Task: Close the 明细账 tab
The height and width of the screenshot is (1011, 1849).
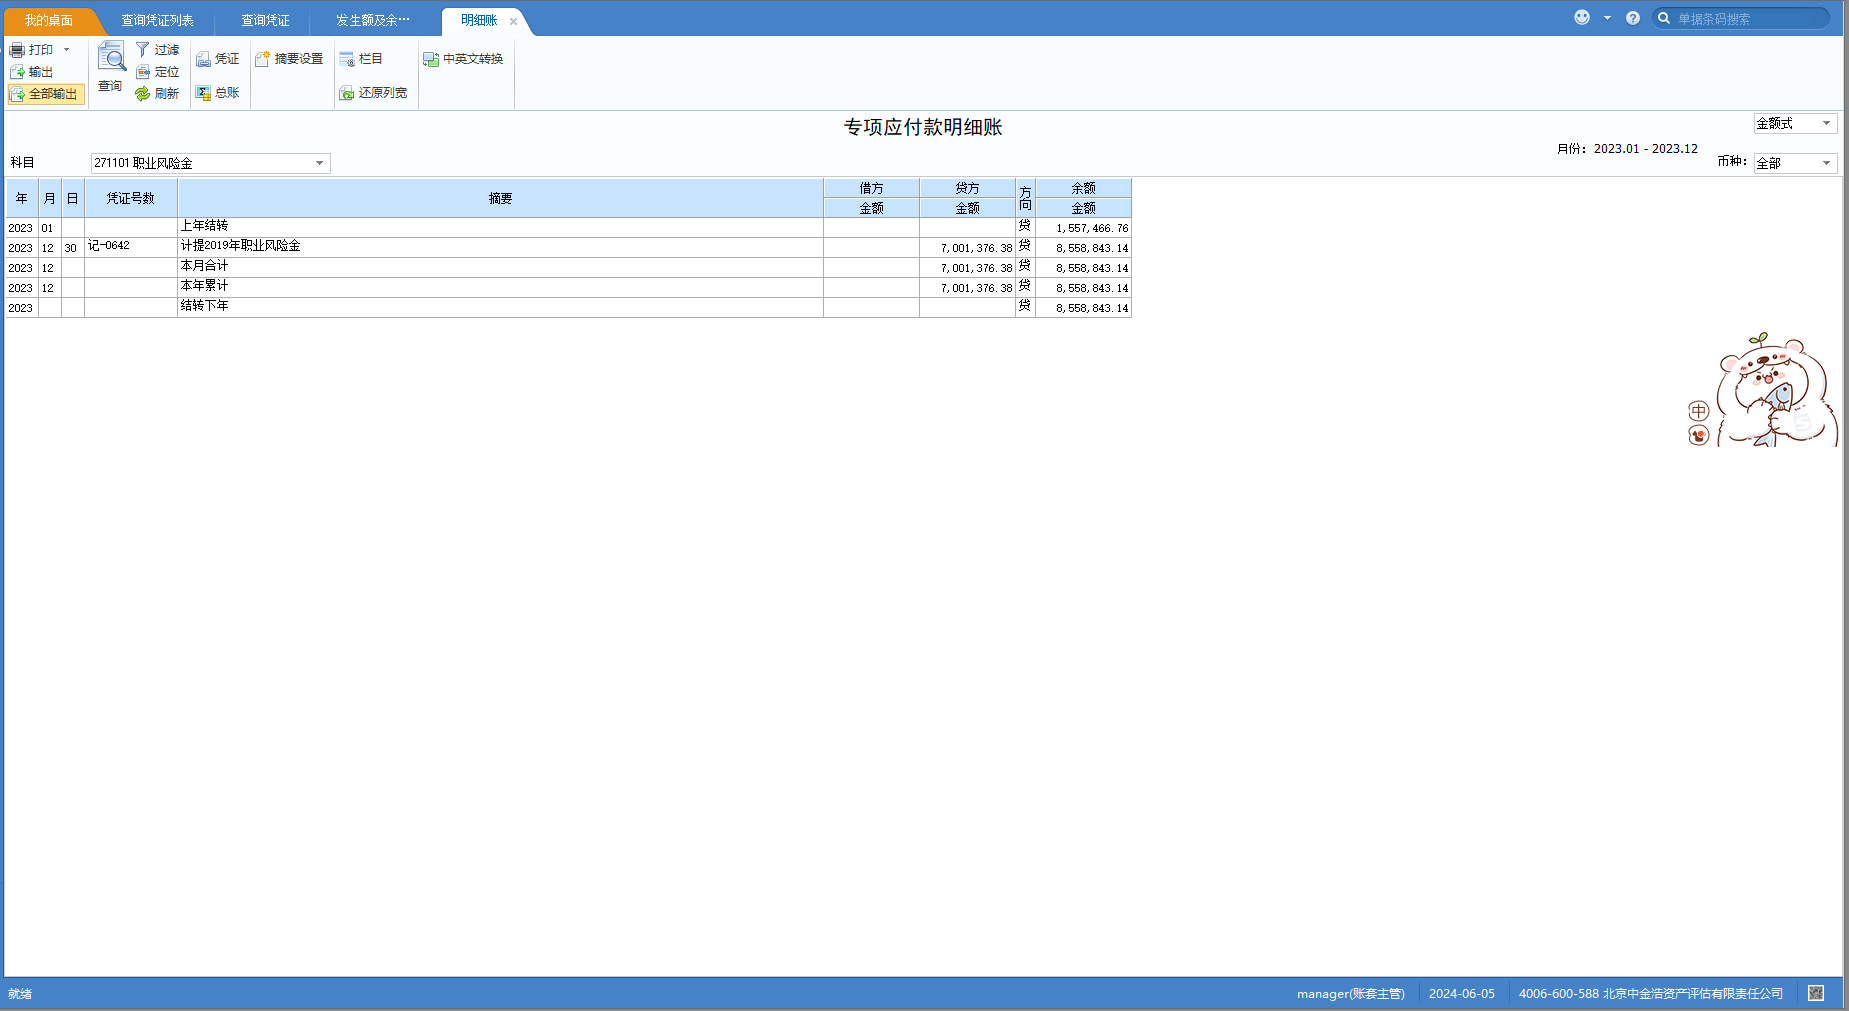Action: pos(514,21)
